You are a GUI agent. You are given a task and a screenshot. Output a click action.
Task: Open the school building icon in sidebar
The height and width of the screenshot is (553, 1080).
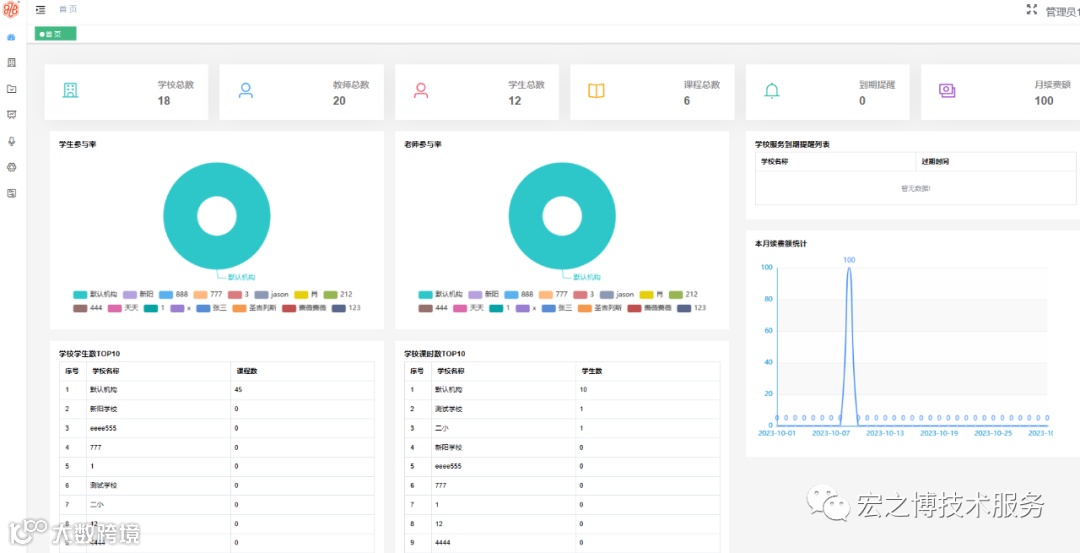pyautogui.click(x=11, y=63)
